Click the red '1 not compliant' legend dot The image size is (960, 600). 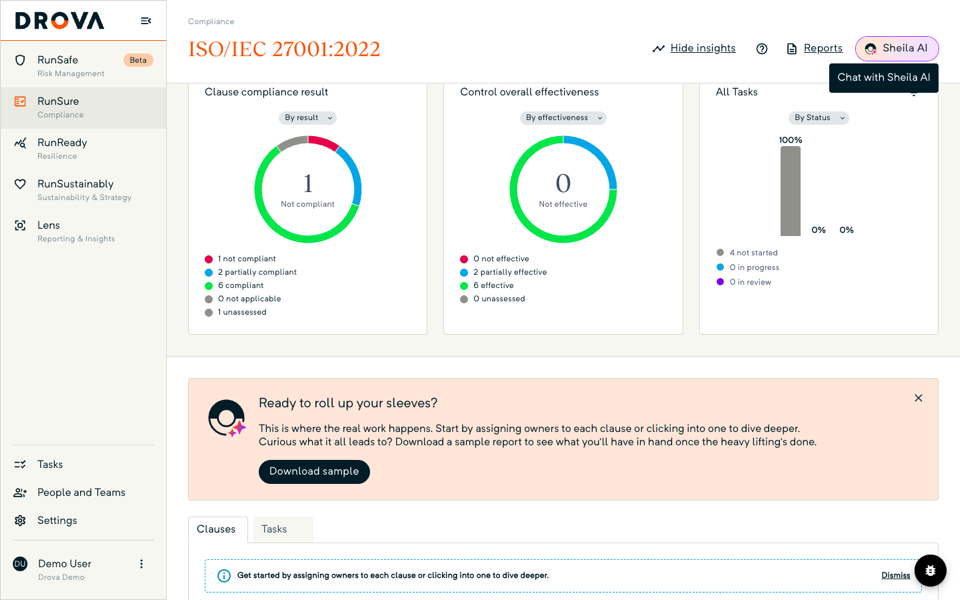point(209,259)
